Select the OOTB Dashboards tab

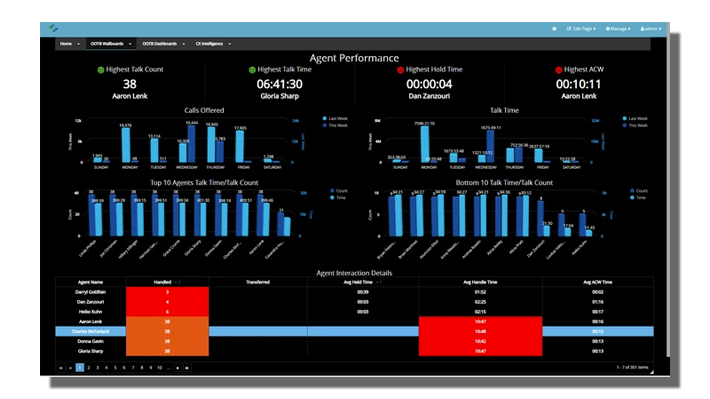[x=159, y=44]
